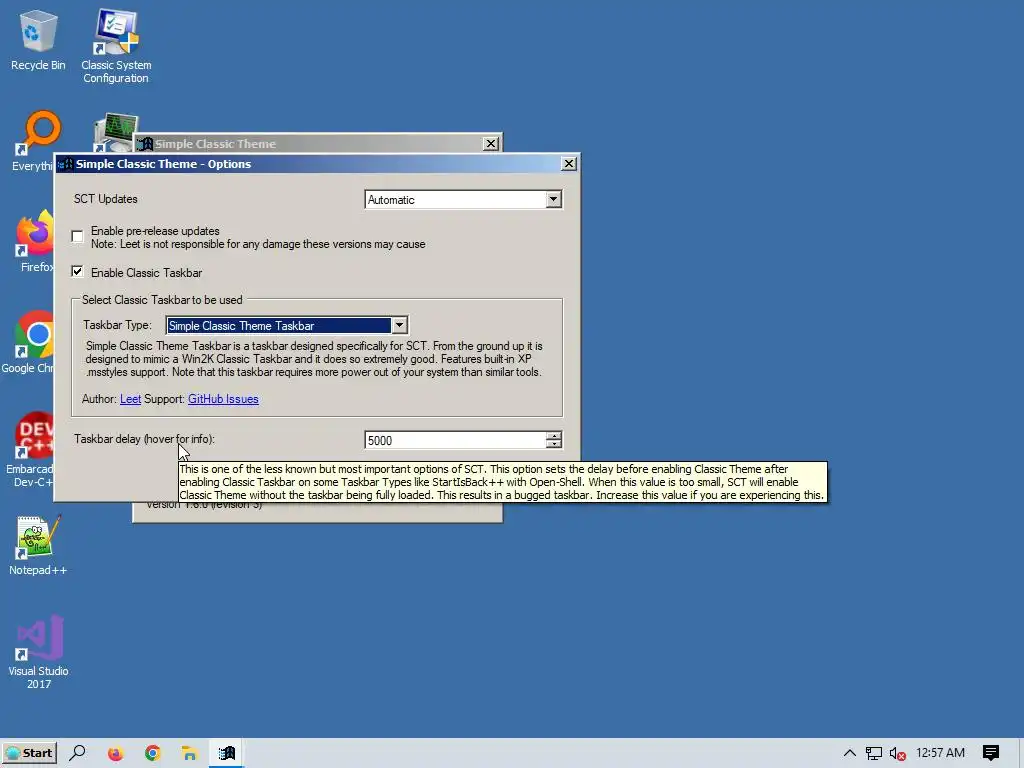Click the Taskbar delay (hover for info) label
Screen dimensions: 1024x768
click(x=144, y=439)
